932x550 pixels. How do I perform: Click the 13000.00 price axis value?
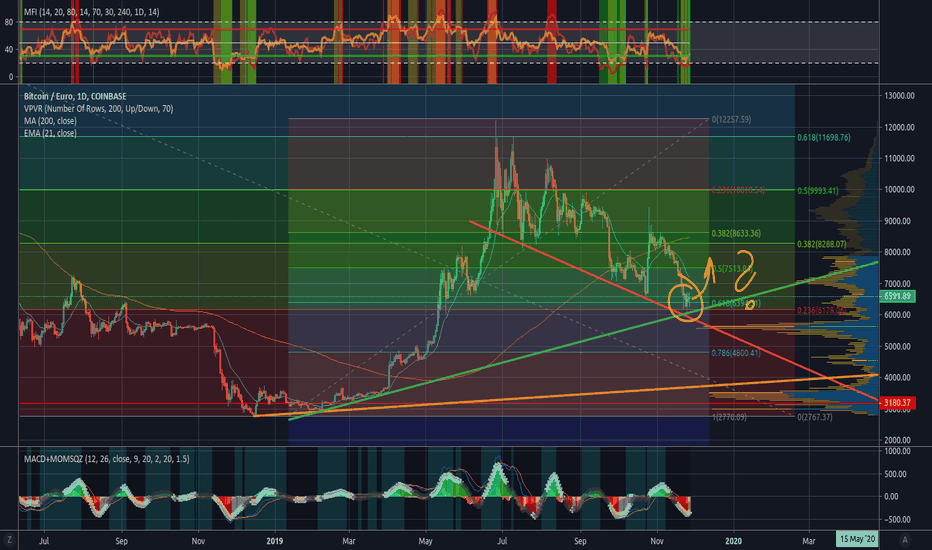tap(899, 96)
